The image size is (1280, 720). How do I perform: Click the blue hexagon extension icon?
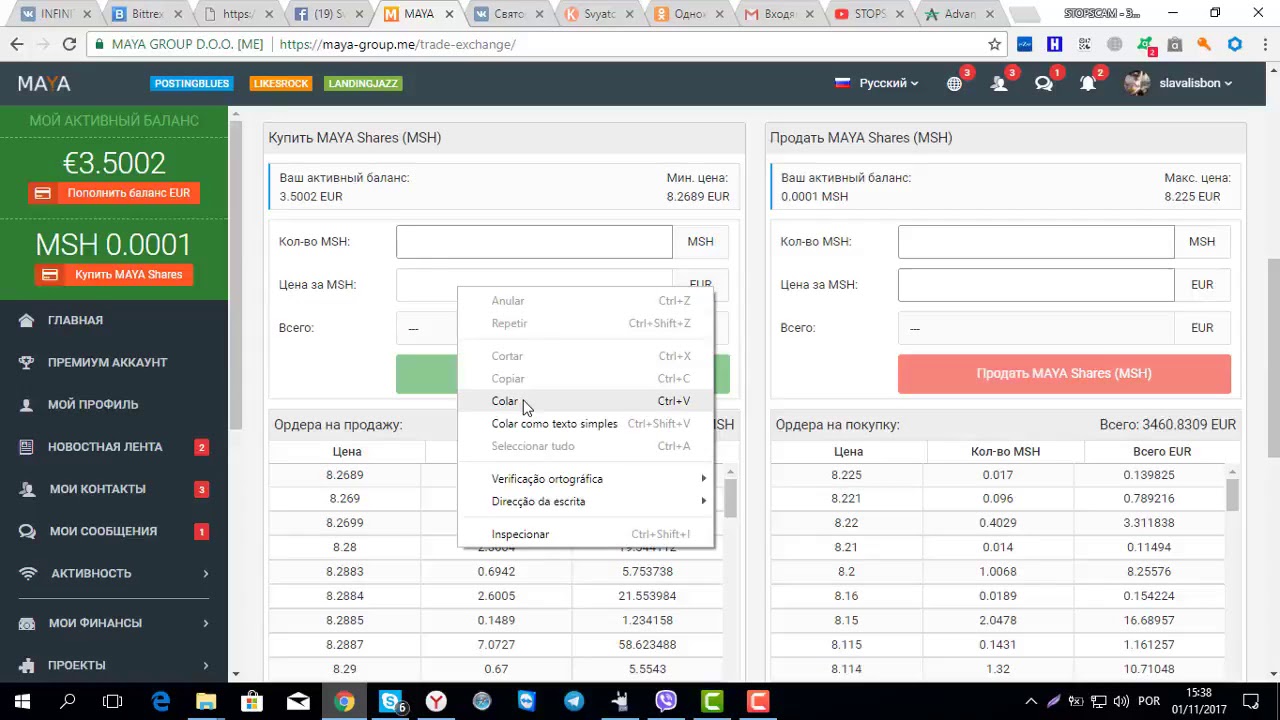point(1234,44)
